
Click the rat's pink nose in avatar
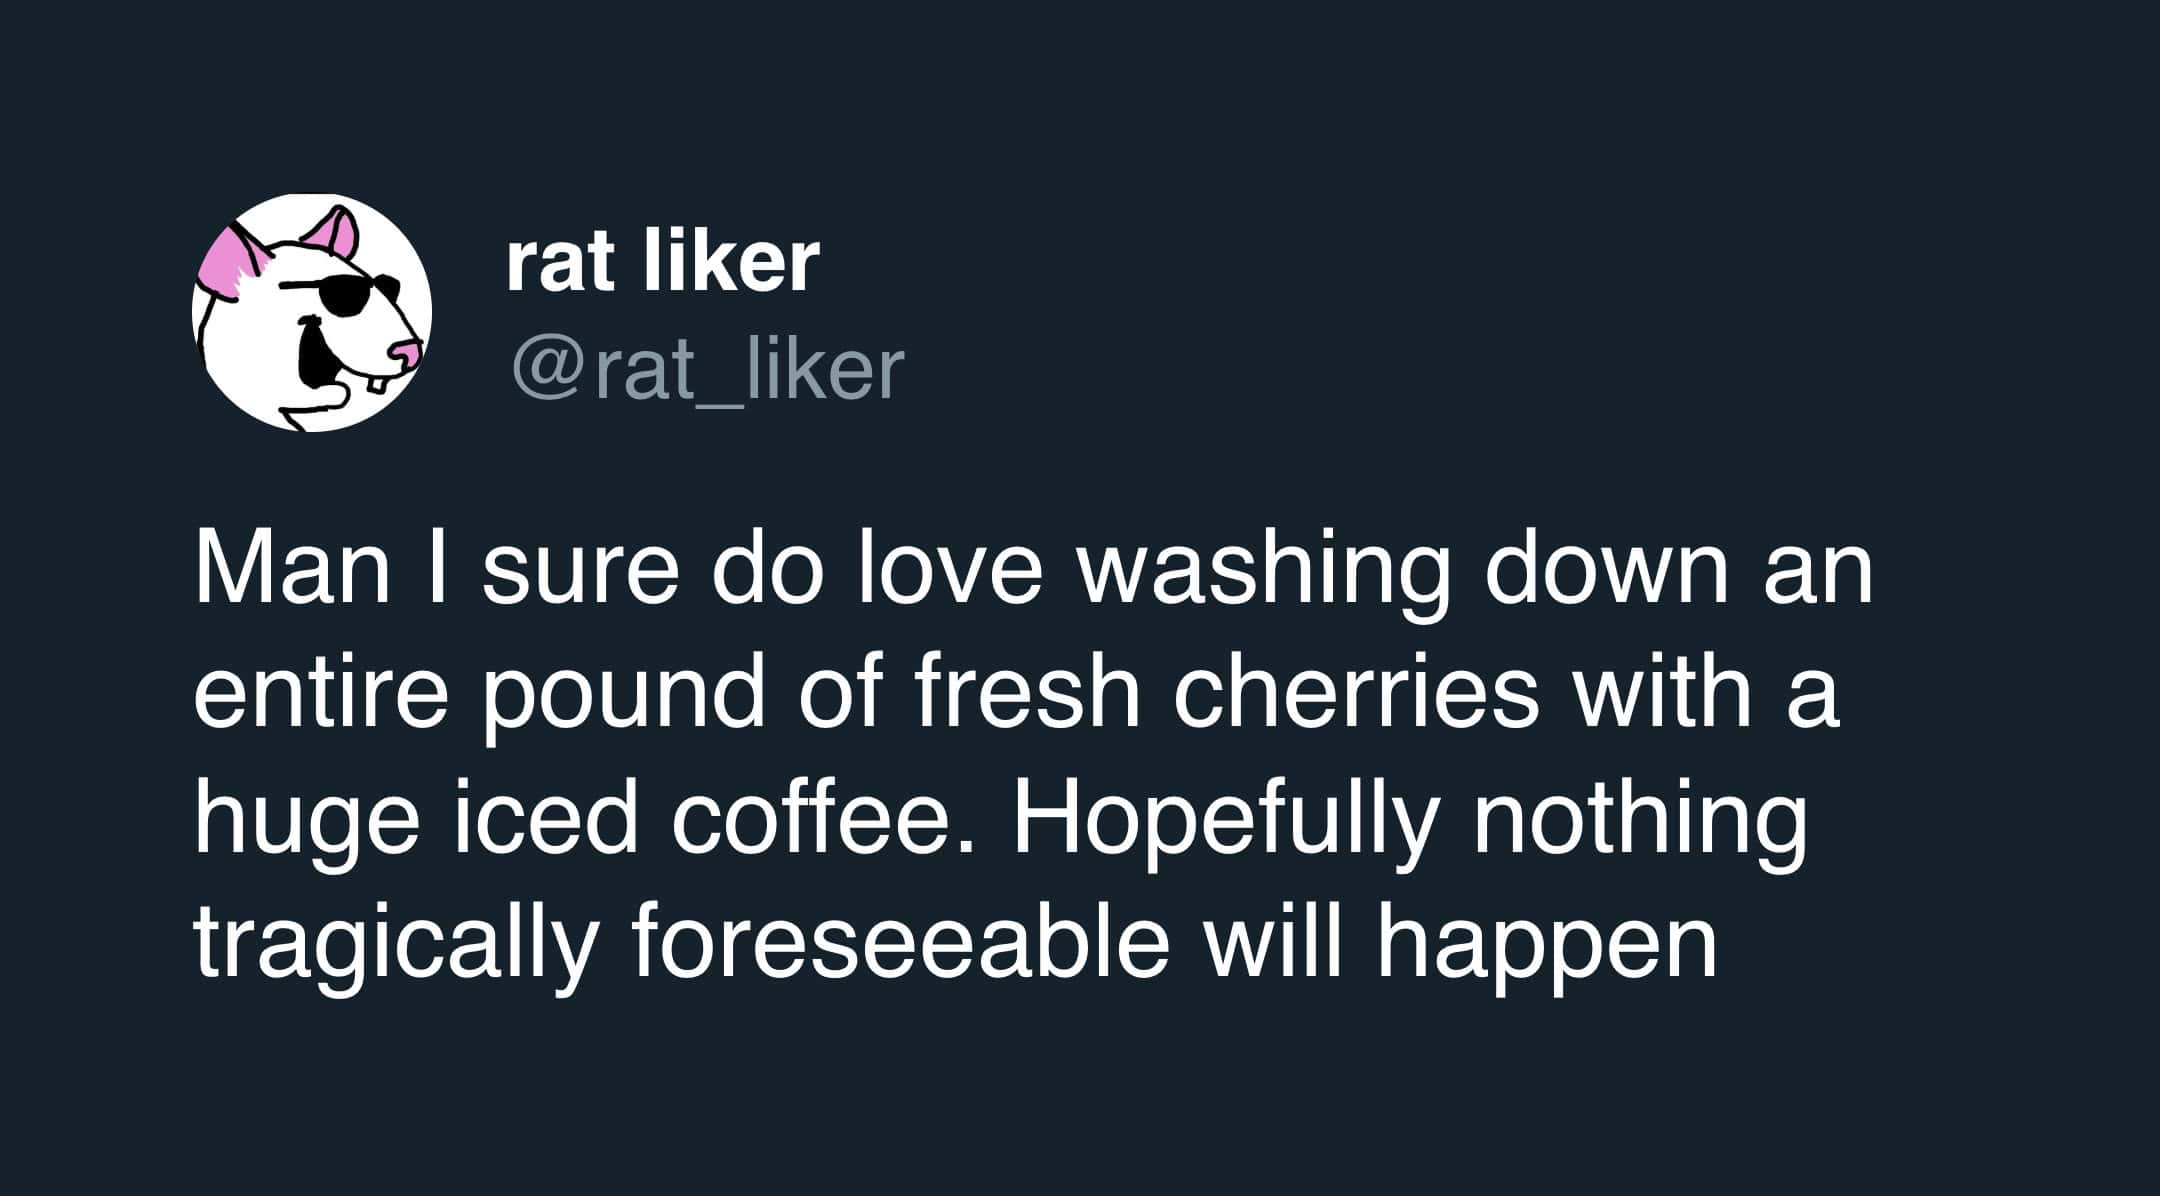(x=406, y=354)
